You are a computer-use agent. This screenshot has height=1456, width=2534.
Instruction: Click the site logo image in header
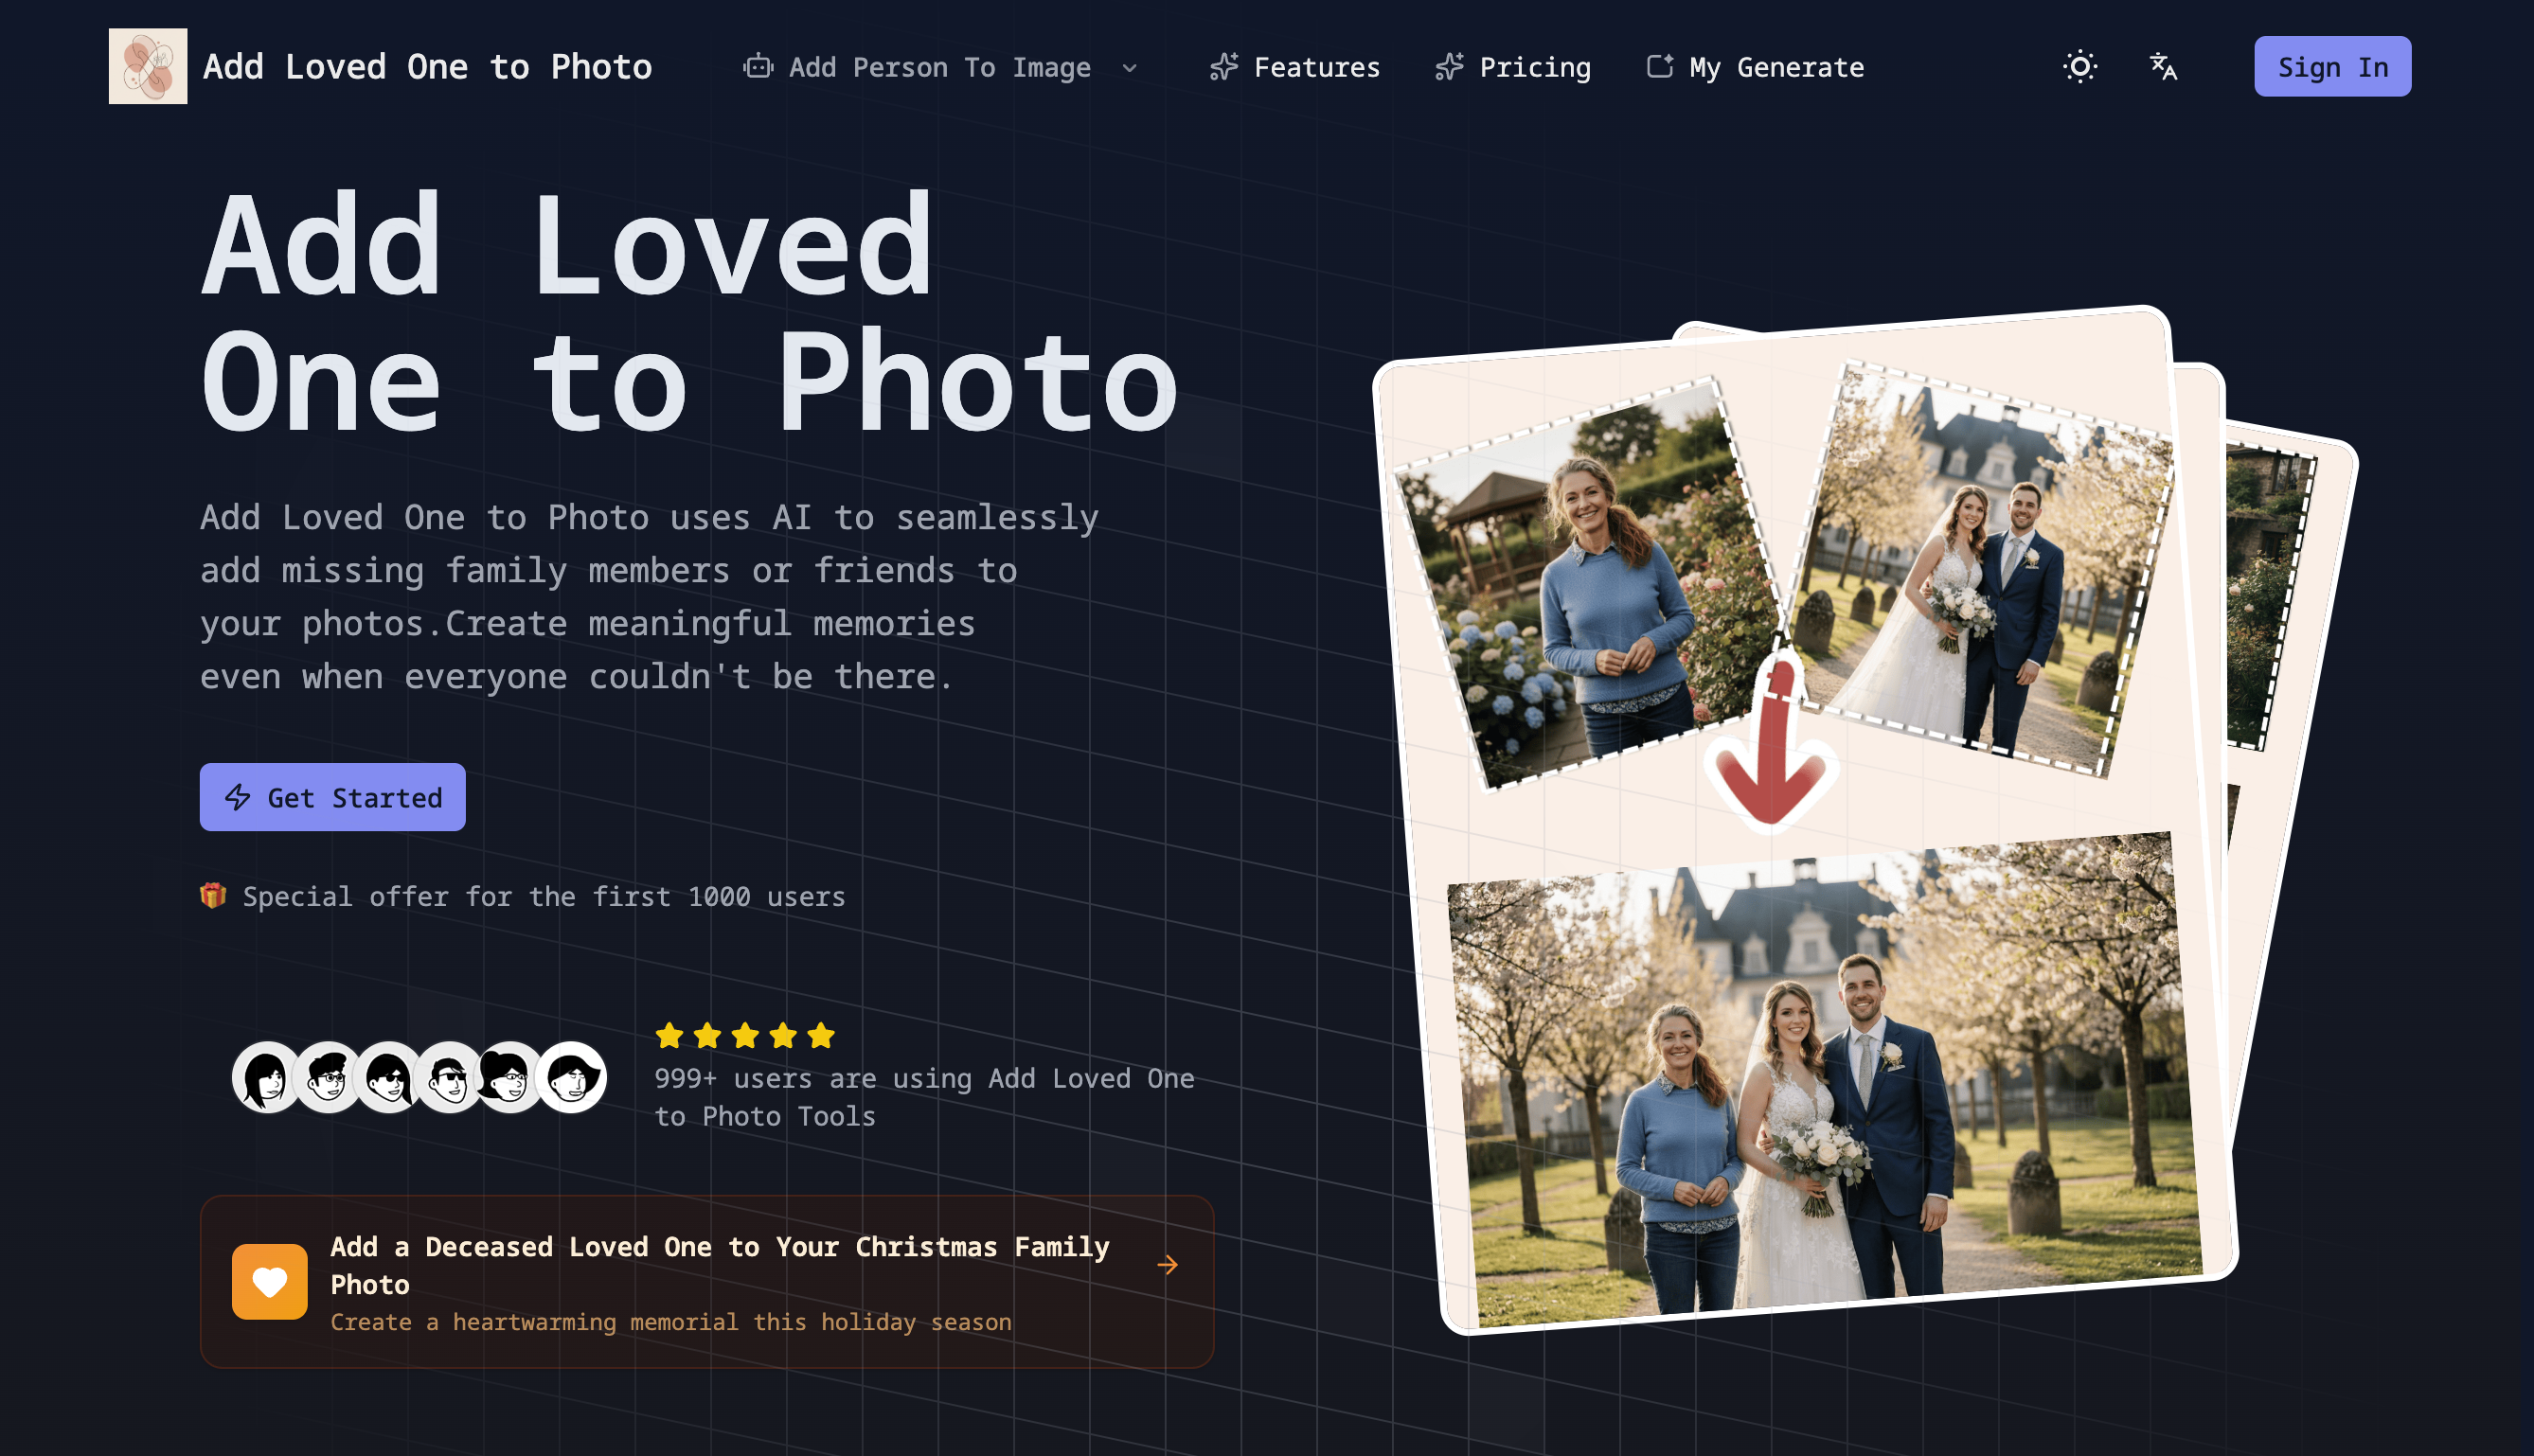pos(148,66)
